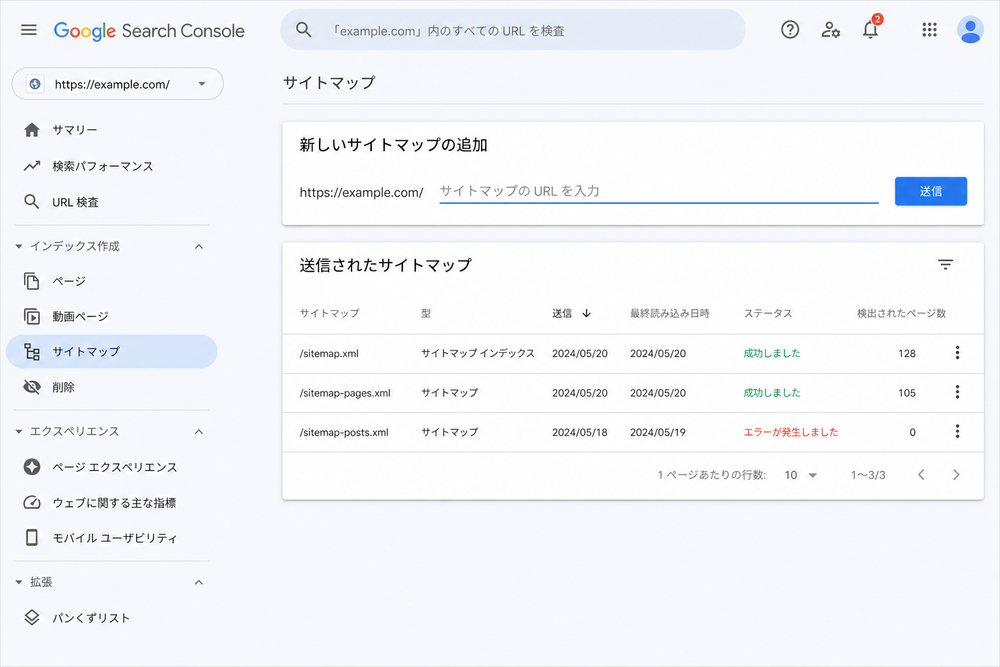
Task: Open 検索パフォーマンス in the sidebar
Action: pos(112,166)
